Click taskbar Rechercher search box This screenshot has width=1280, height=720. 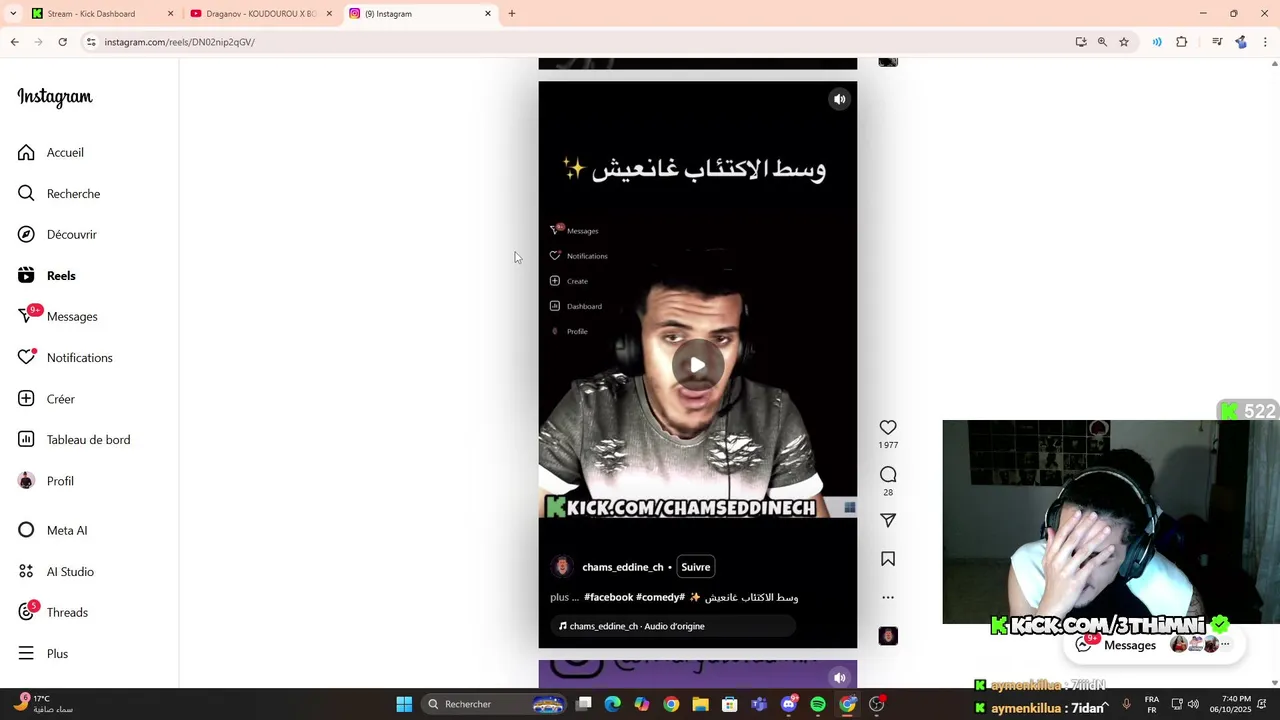[x=495, y=704]
